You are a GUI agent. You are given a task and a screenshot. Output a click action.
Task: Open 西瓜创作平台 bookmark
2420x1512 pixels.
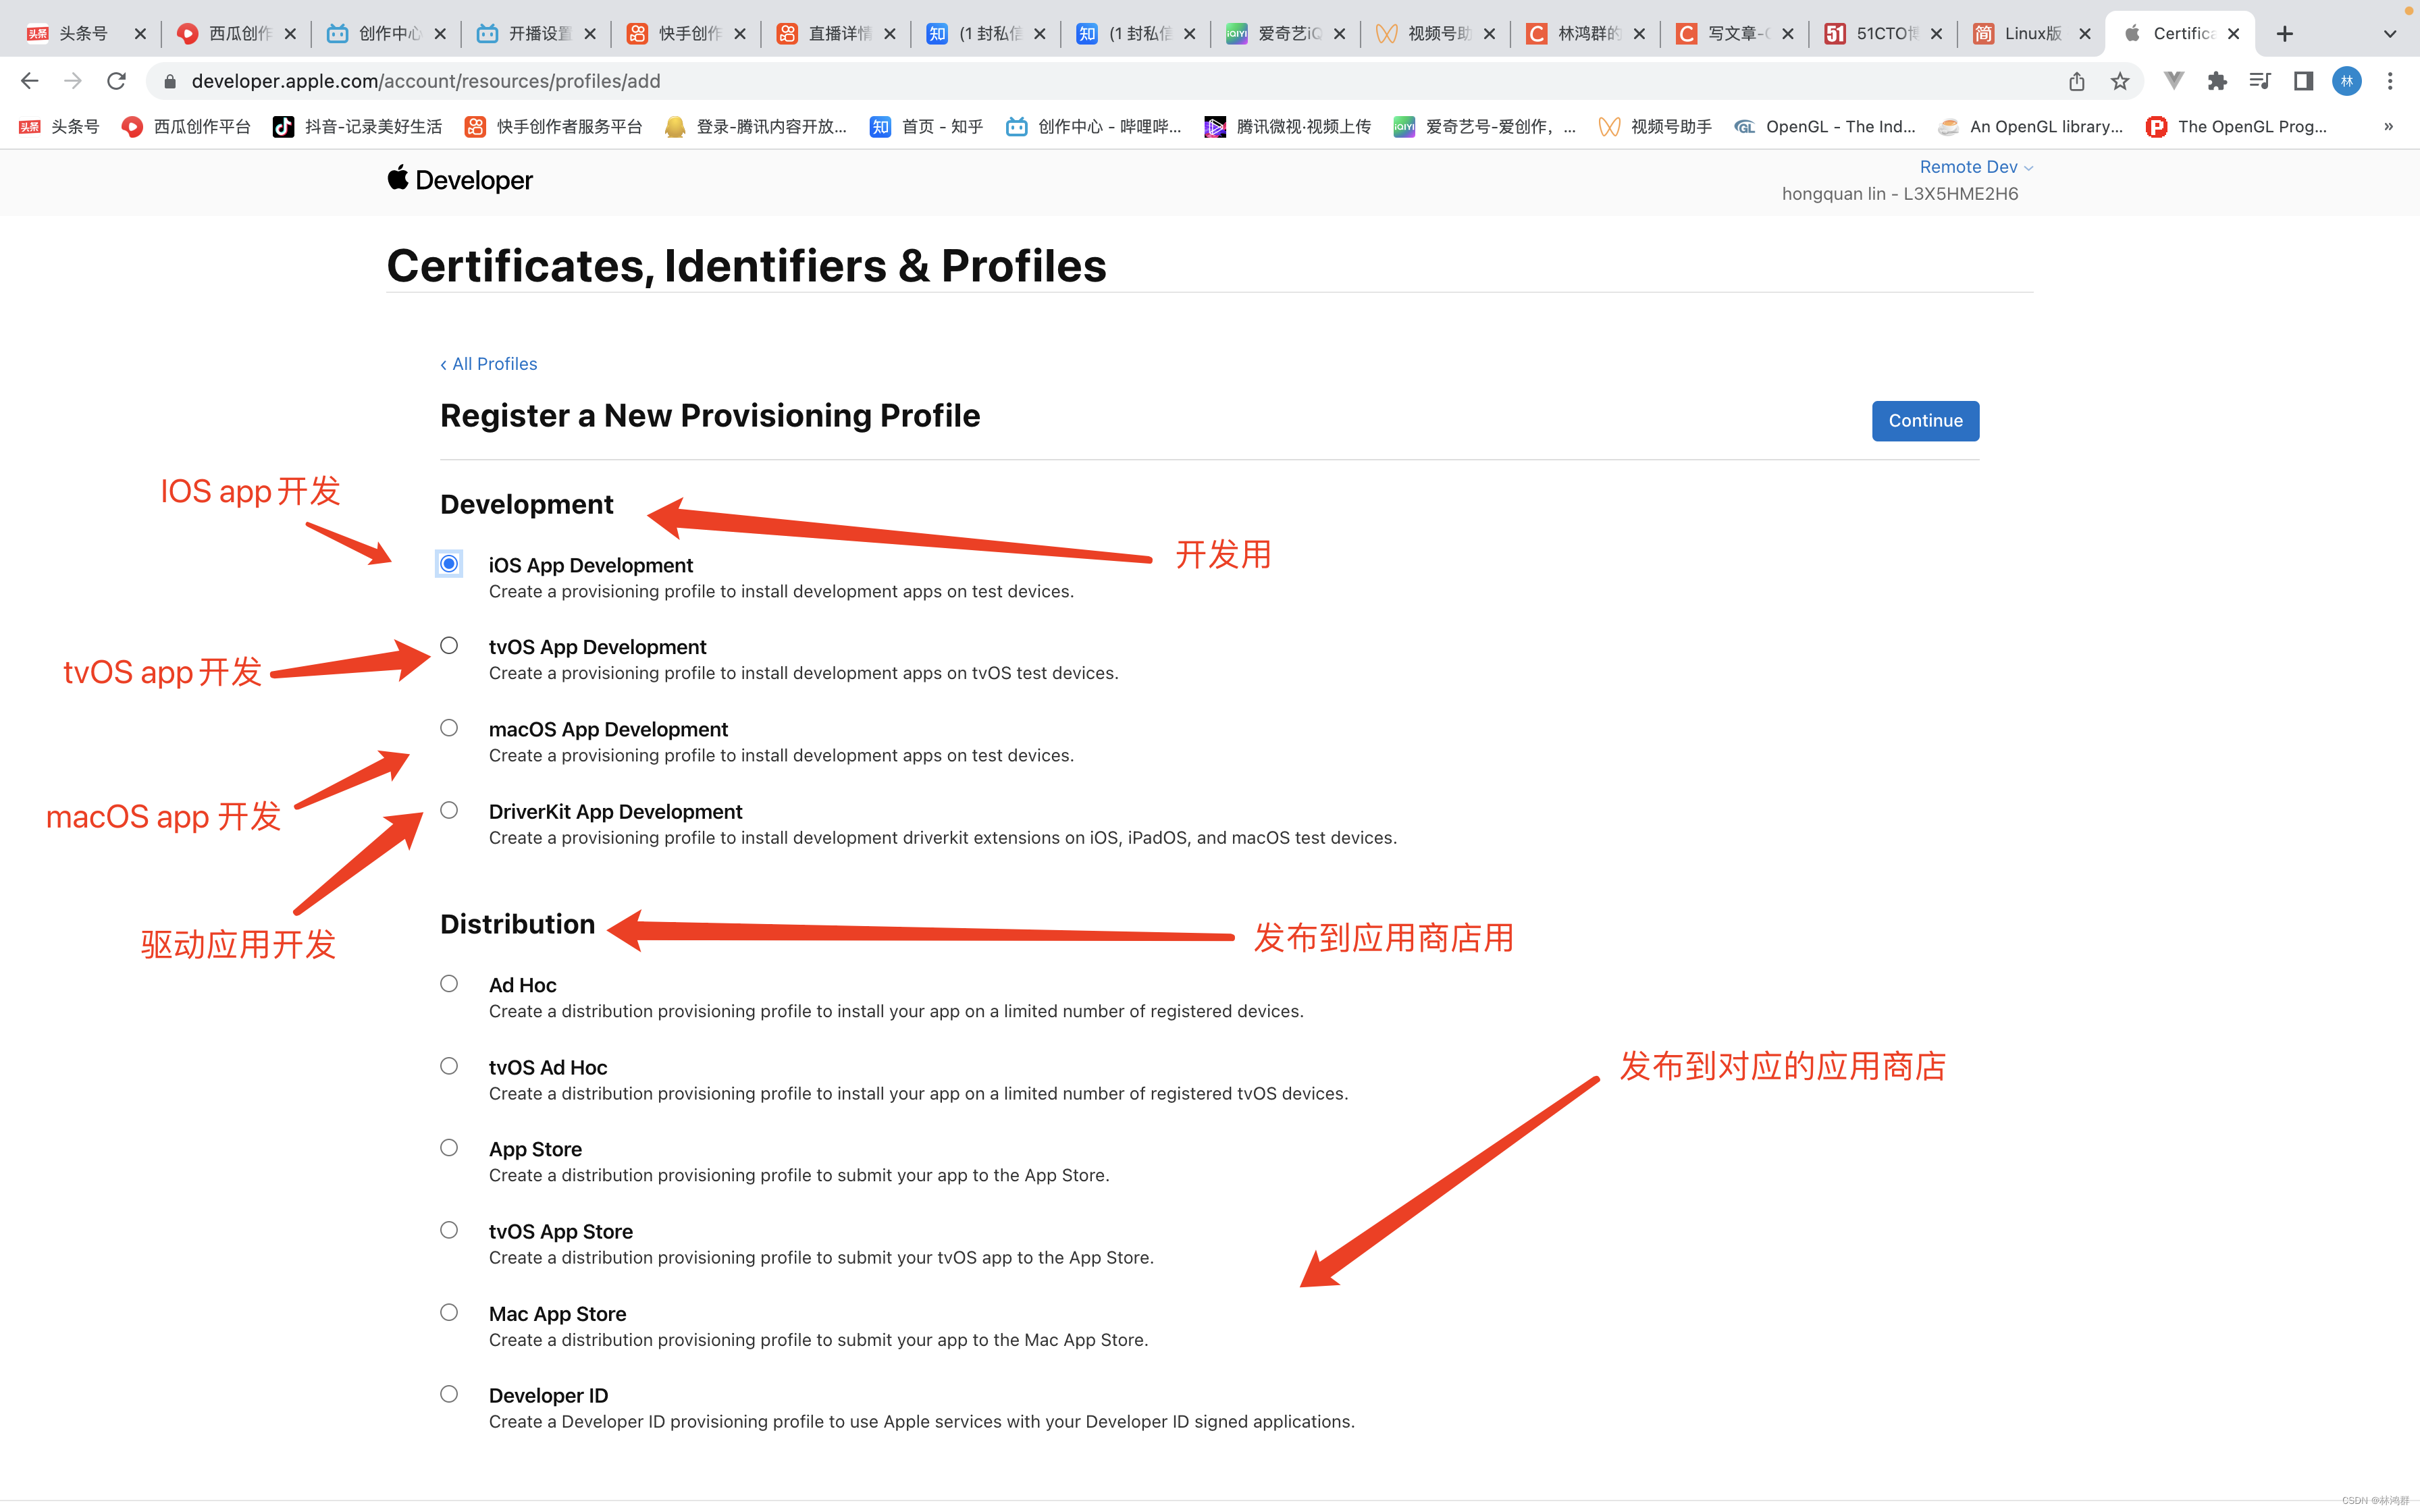click(186, 127)
